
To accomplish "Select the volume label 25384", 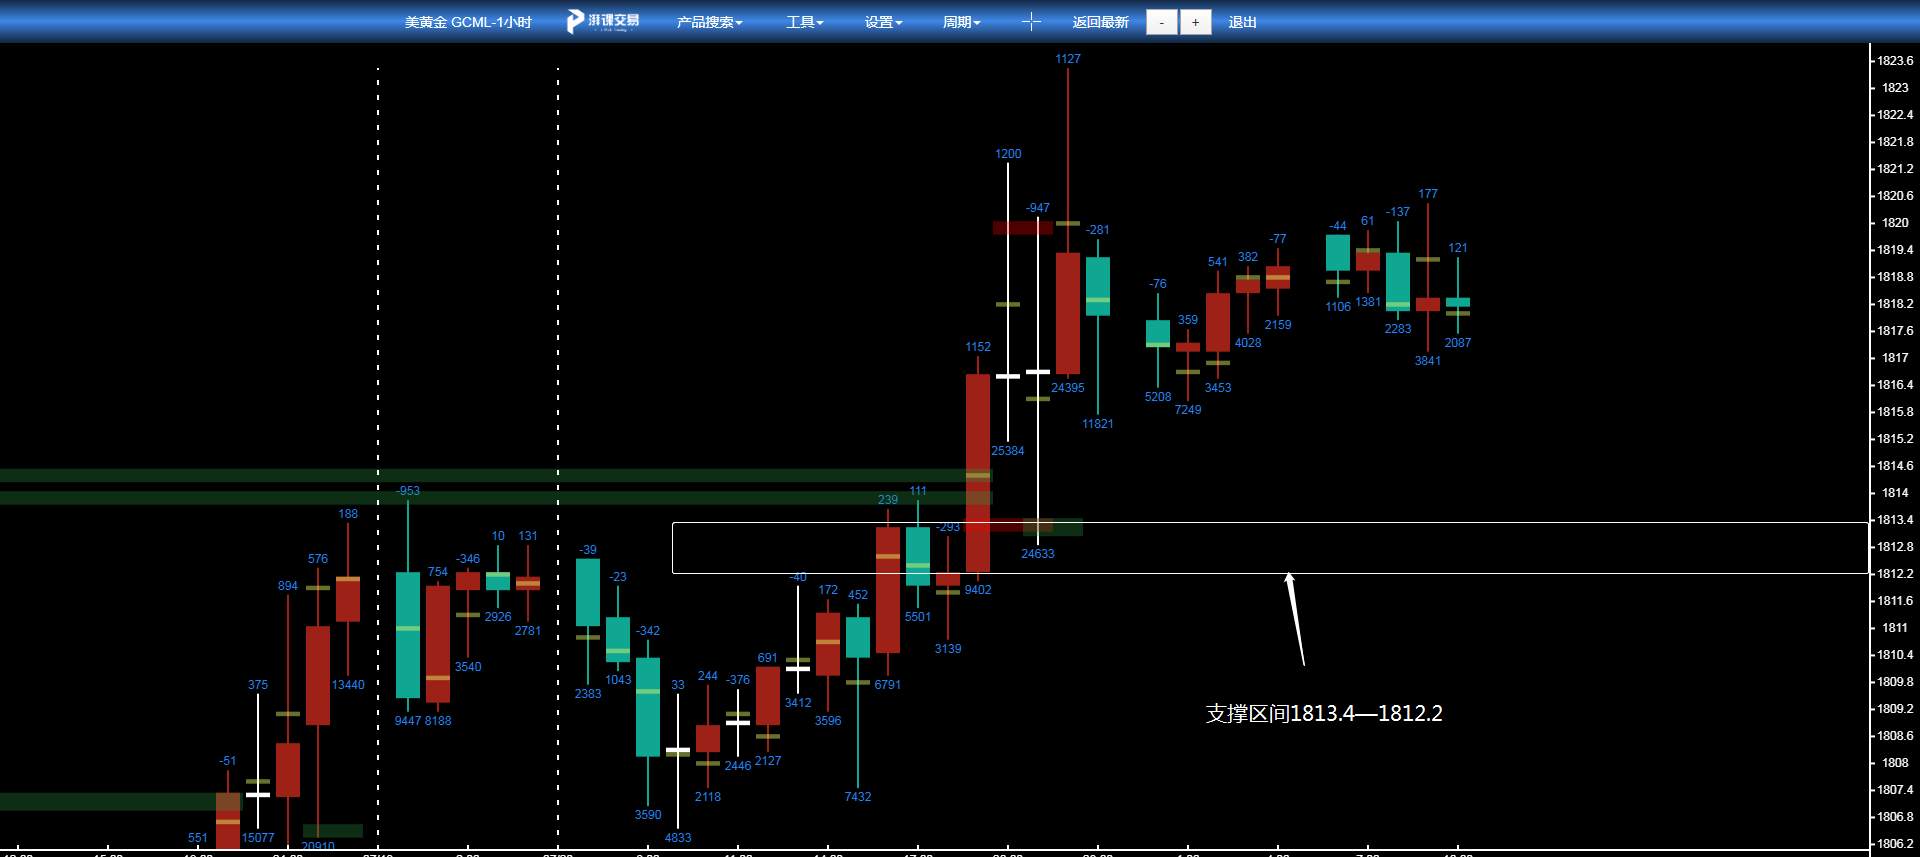I will pyautogui.click(x=1008, y=451).
